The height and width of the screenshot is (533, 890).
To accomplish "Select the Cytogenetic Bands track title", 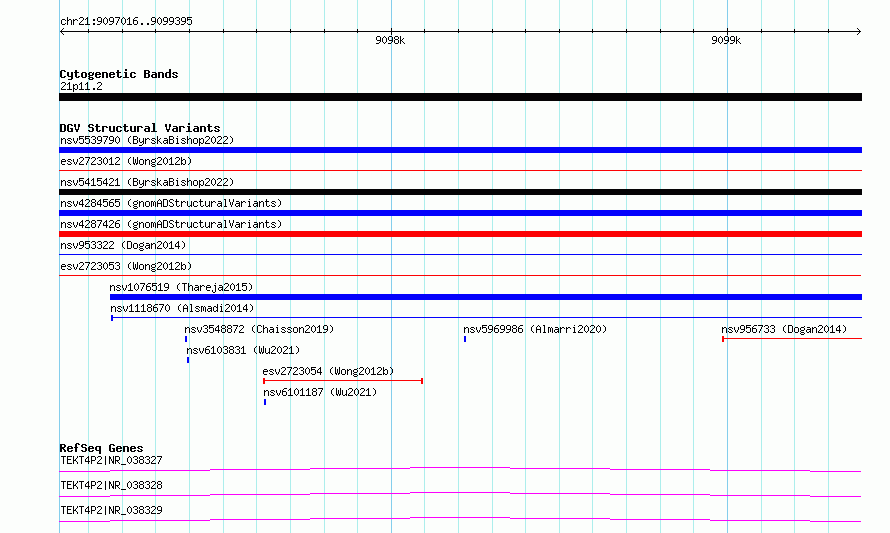I will coord(119,74).
